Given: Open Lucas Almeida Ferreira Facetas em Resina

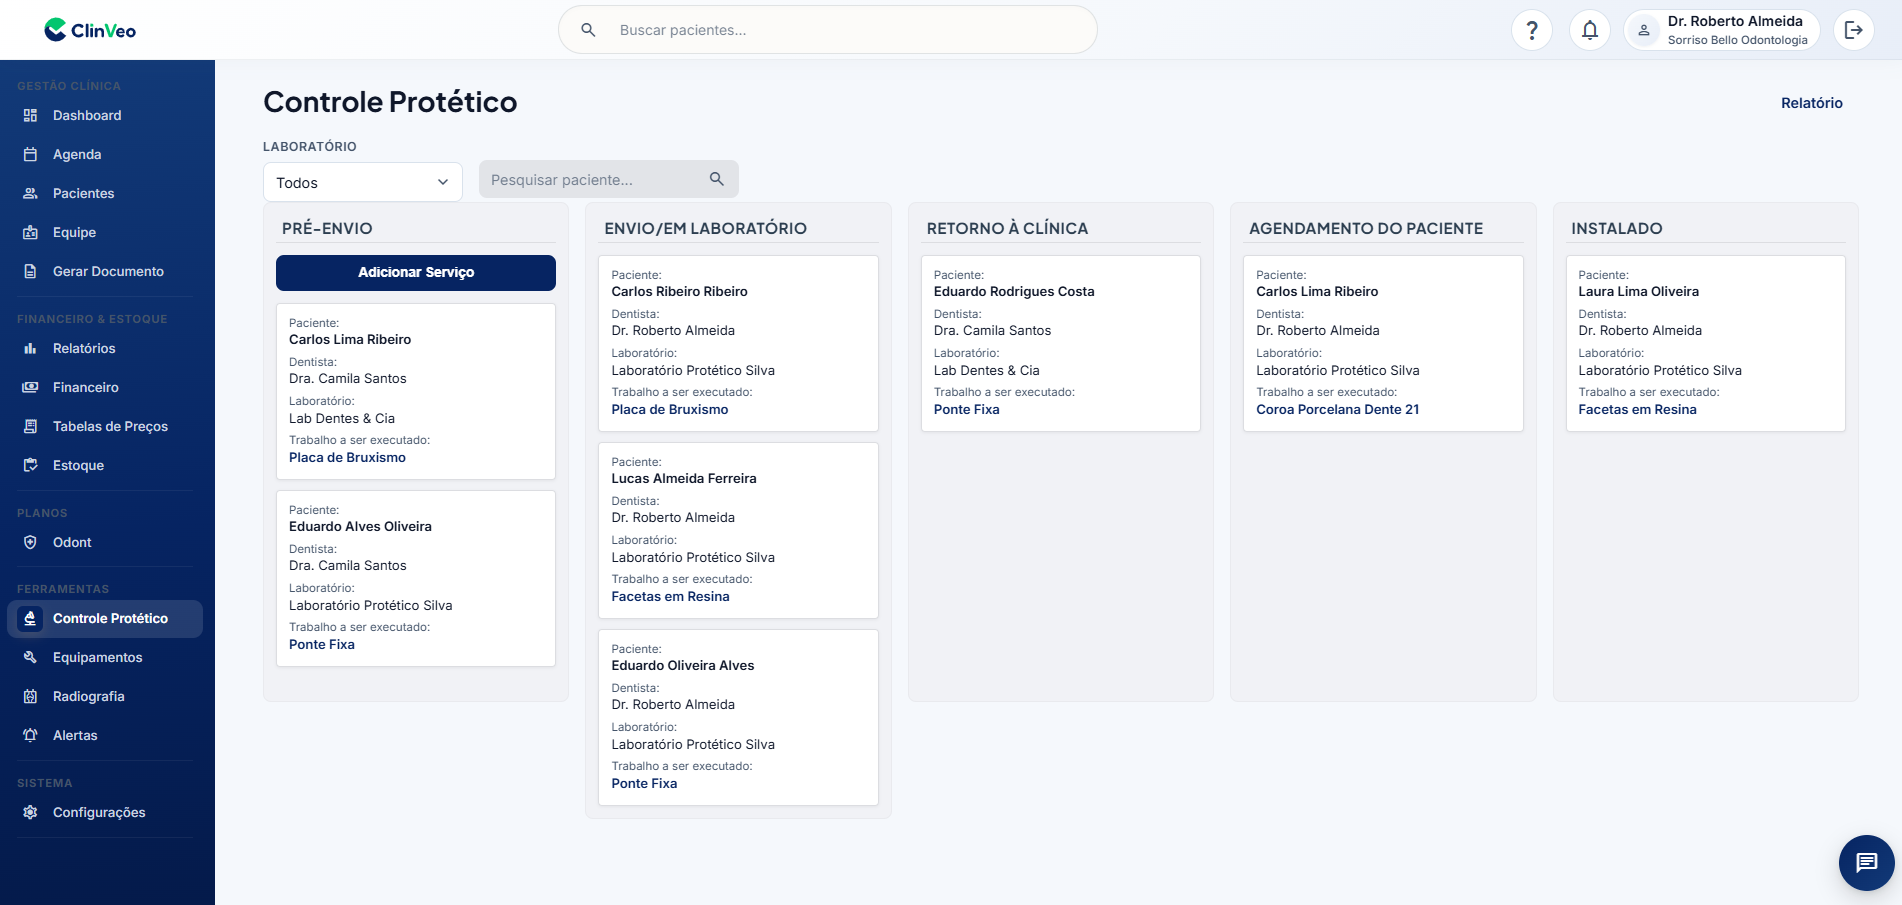Looking at the screenshot, I should (x=670, y=596).
